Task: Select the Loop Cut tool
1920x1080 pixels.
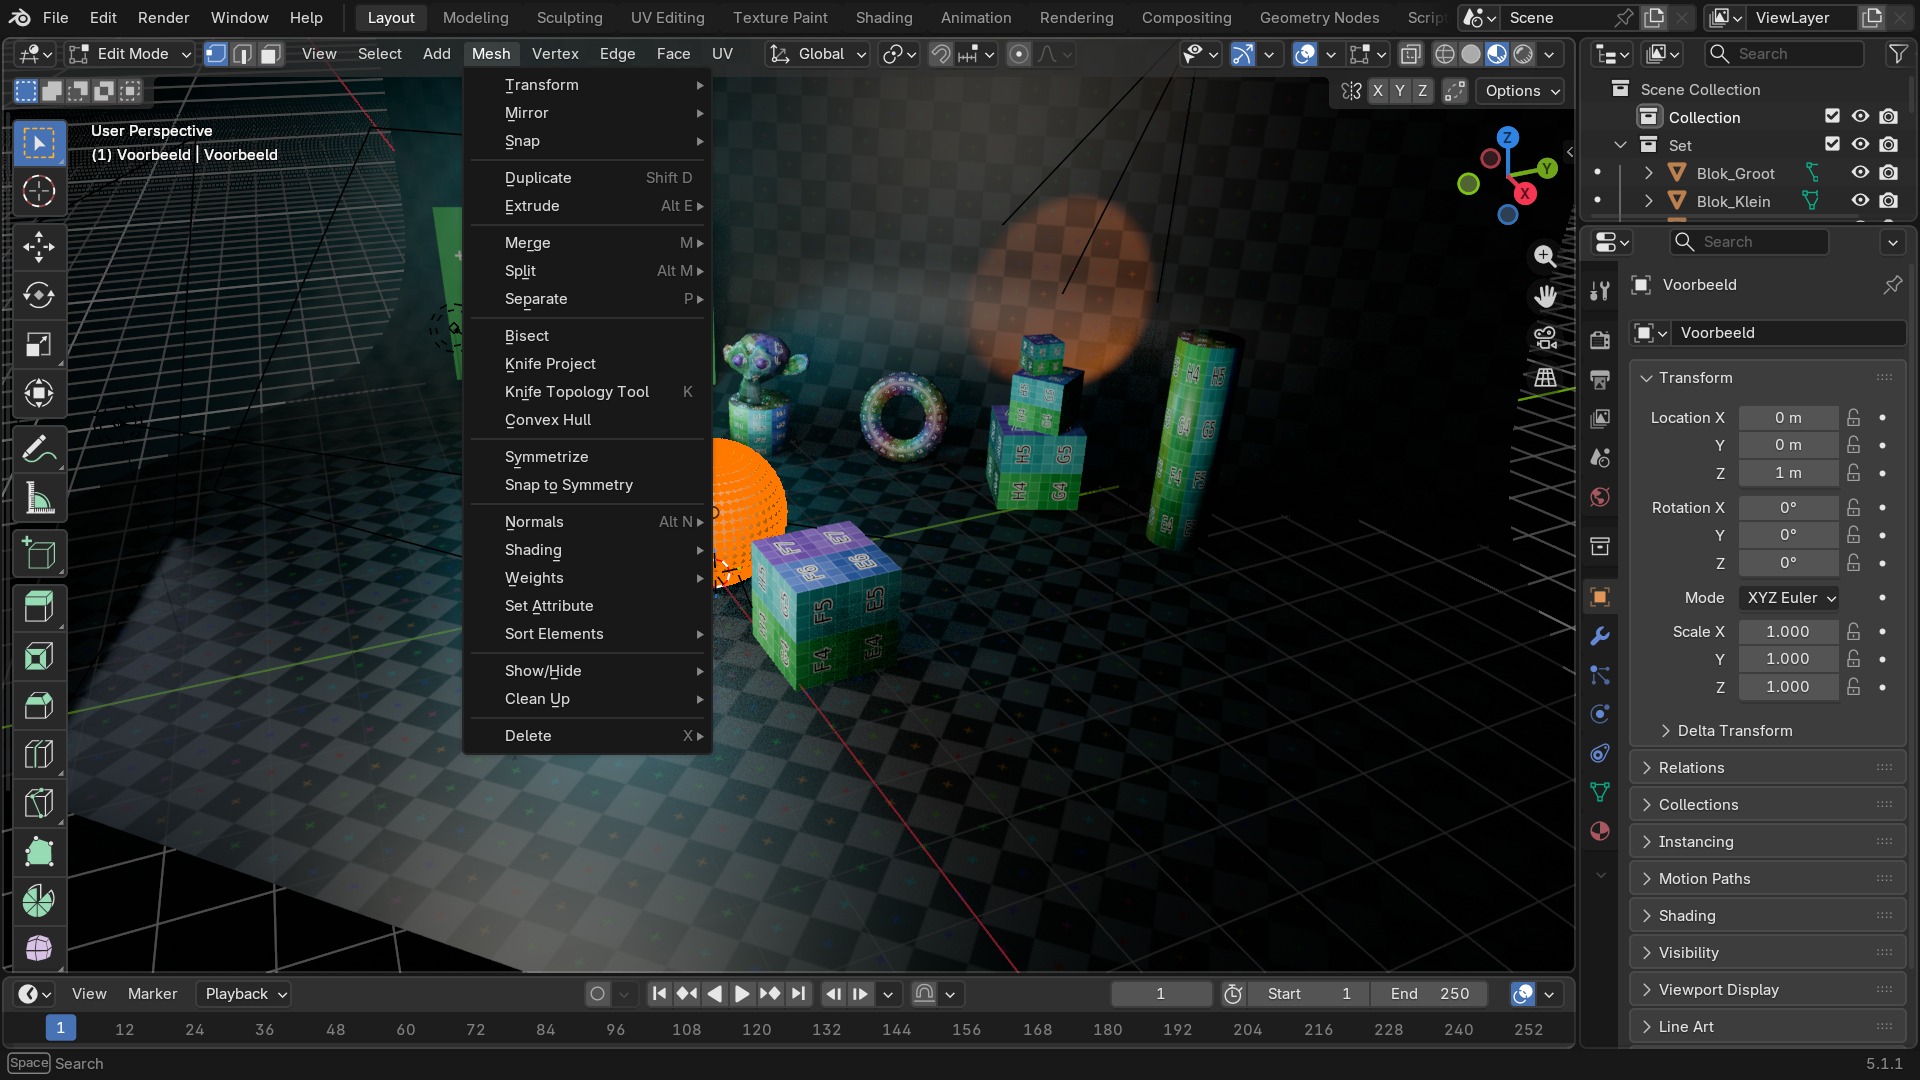Action: (x=39, y=754)
